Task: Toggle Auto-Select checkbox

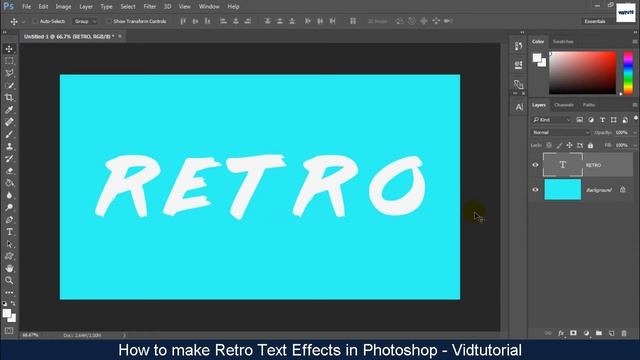Action: click(x=35, y=21)
